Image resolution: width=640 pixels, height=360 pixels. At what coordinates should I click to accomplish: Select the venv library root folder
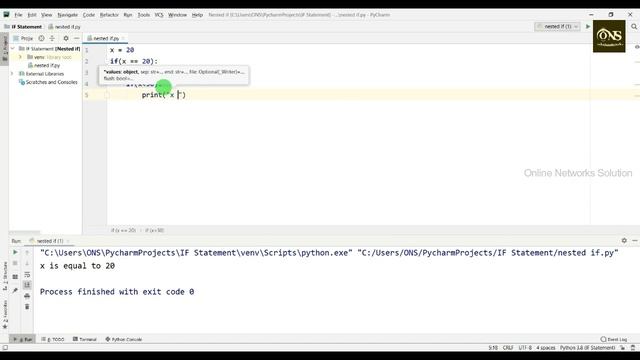click(49, 57)
